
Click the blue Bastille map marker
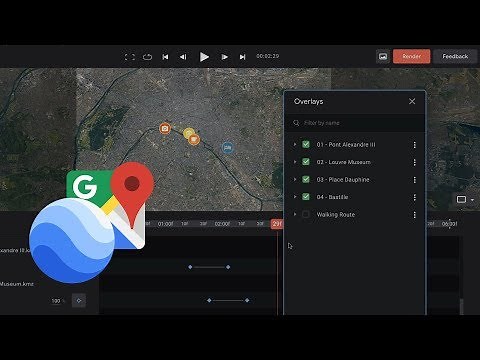point(228,147)
